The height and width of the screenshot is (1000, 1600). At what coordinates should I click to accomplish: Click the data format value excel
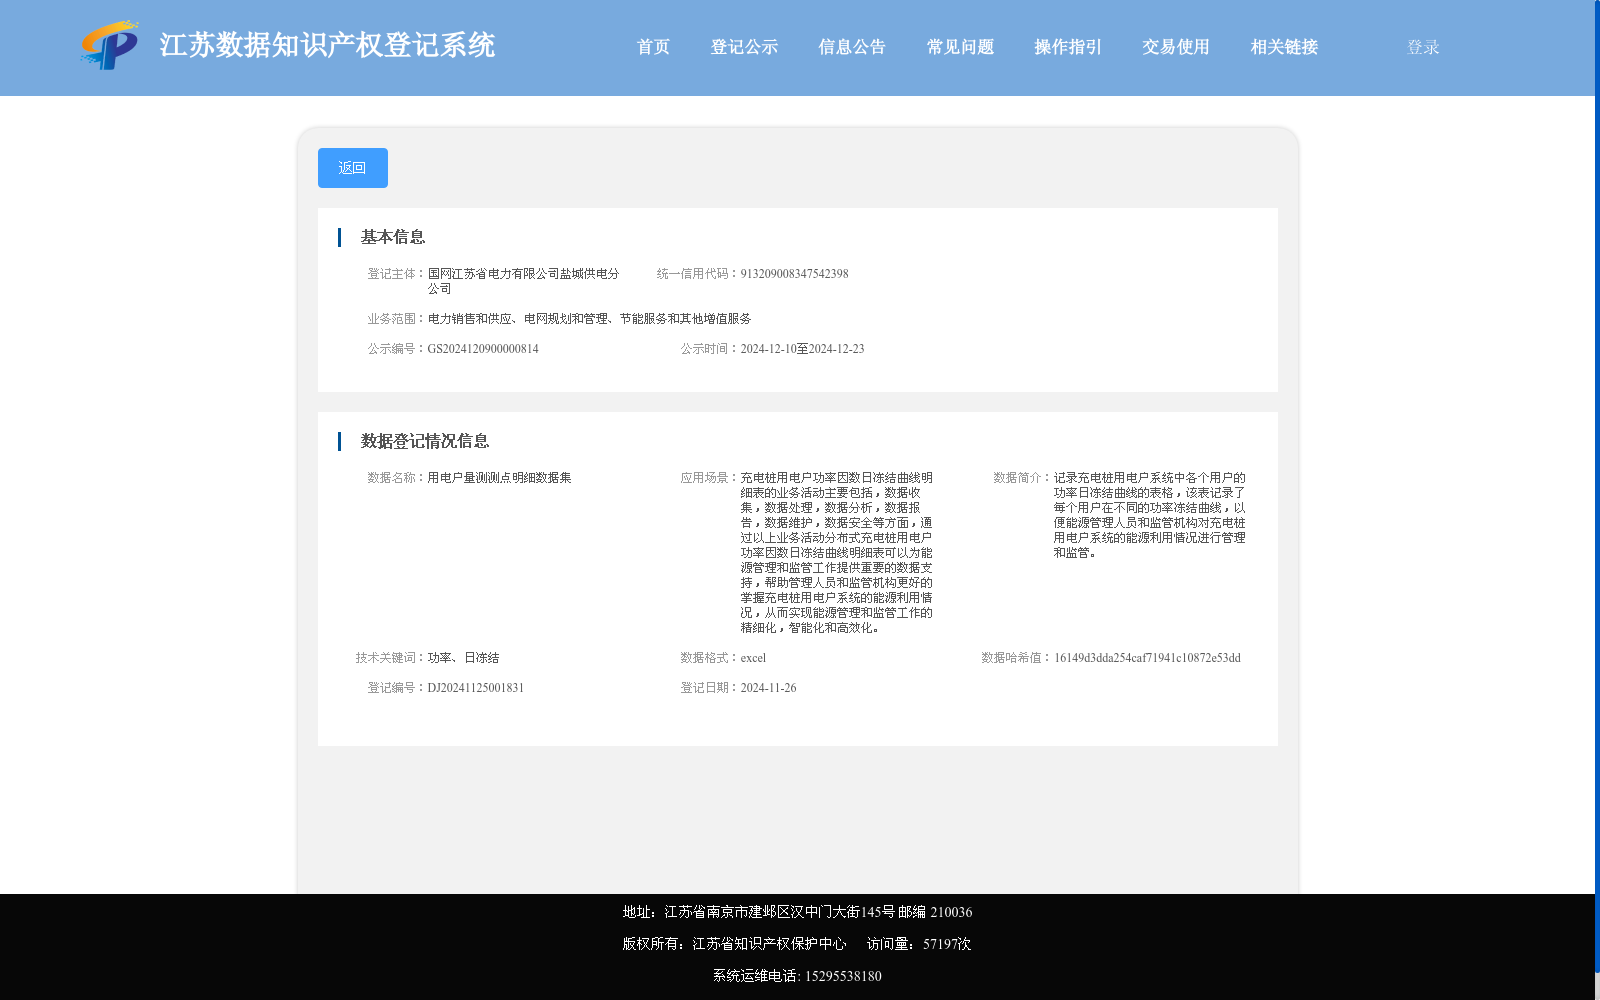[753, 658]
